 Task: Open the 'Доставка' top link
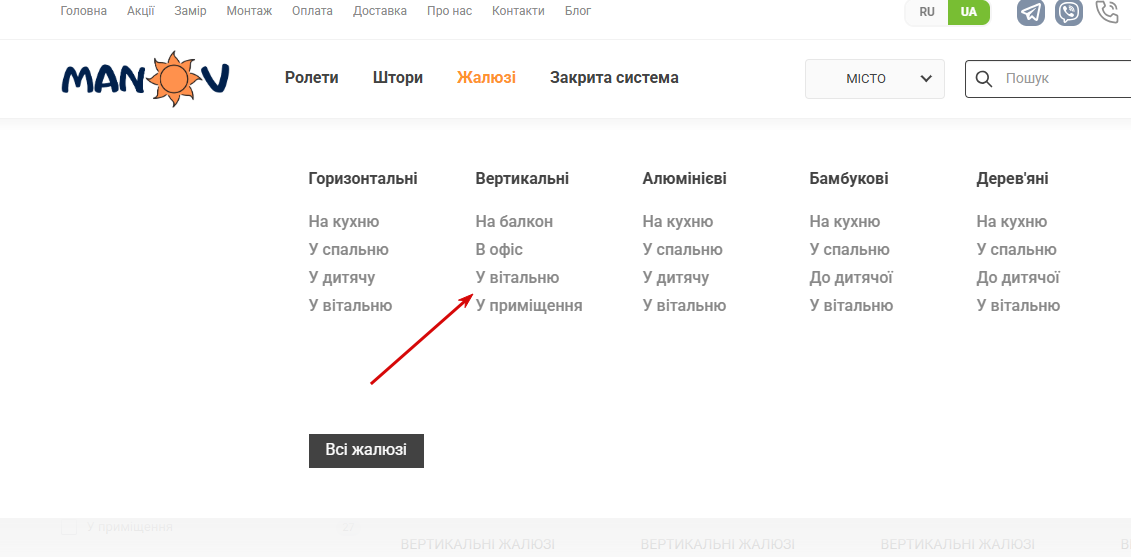382,11
